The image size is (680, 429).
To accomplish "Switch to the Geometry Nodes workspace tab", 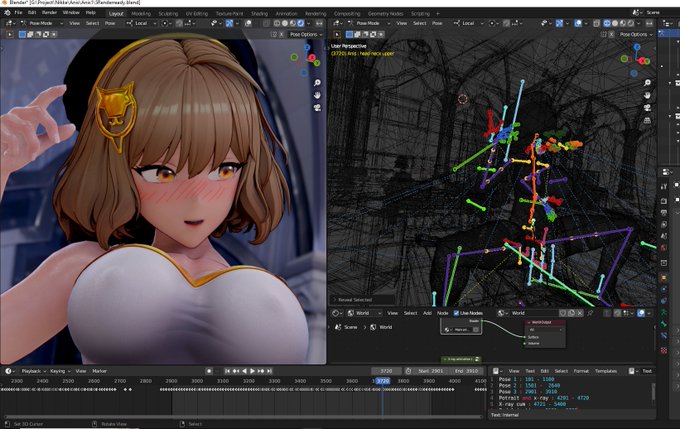I will [386, 13].
